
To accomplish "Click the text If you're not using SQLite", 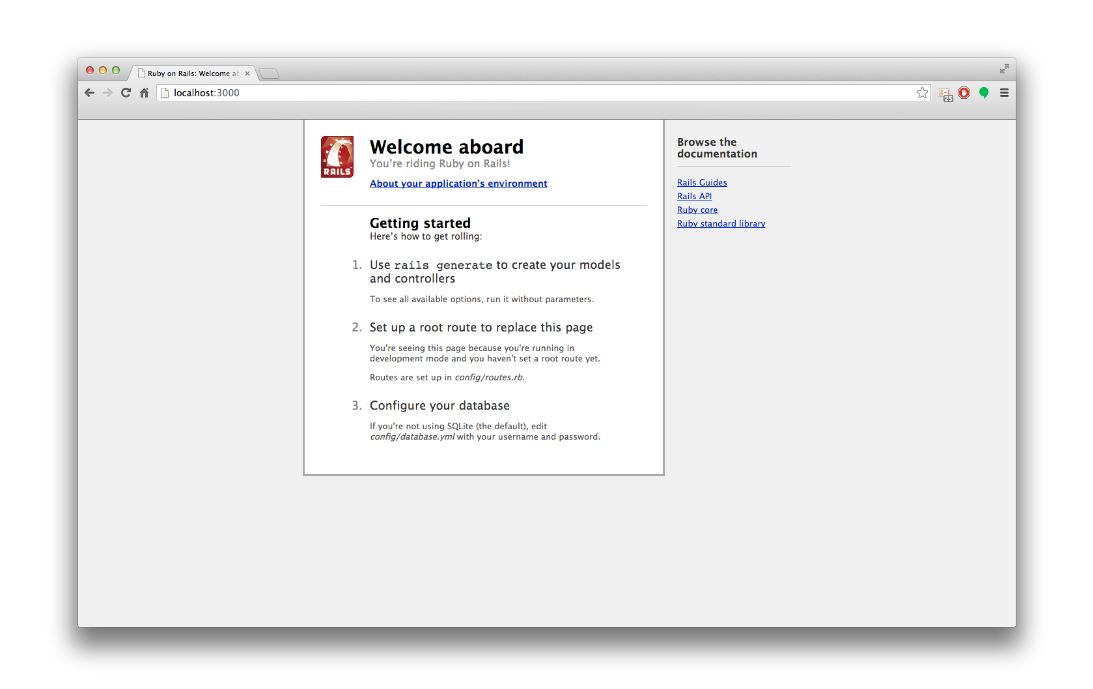I will [484, 432].
